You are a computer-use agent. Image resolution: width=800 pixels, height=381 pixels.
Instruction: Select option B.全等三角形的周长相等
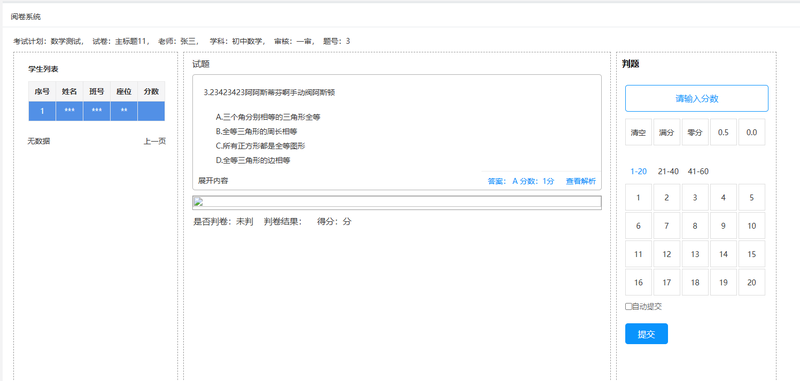coord(256,131)
